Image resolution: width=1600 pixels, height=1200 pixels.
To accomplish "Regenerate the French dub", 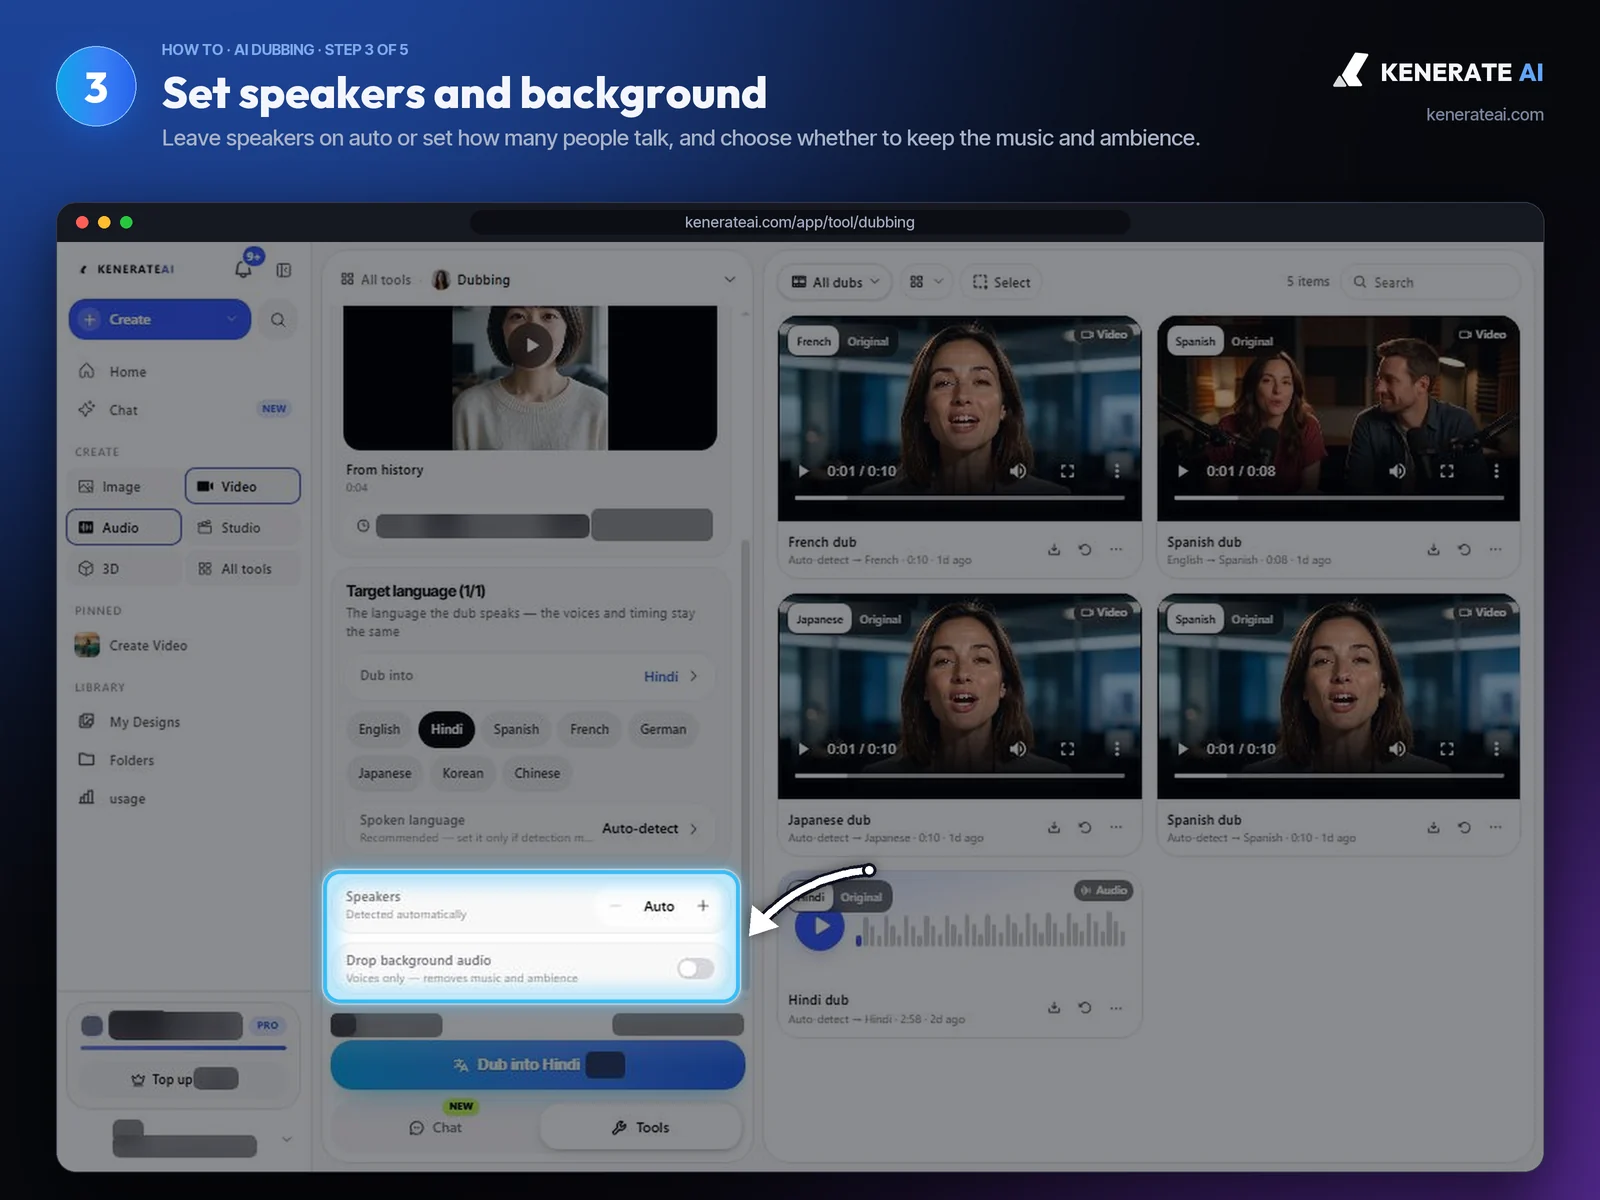I will point(1085,549).
